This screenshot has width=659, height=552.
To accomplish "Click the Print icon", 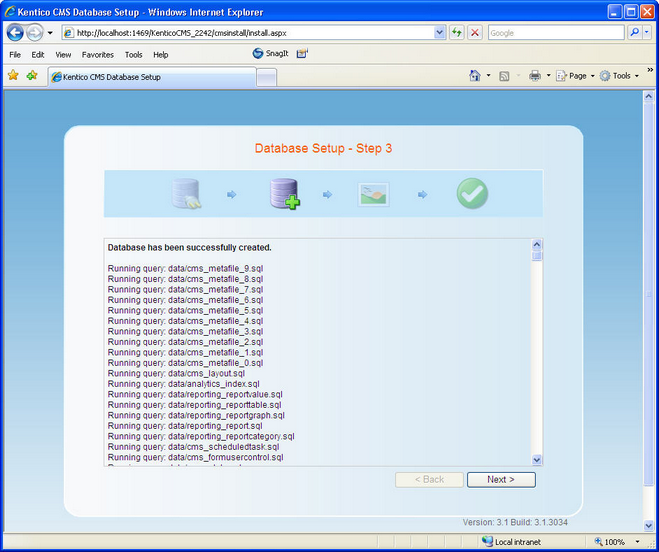I will [x=535, y=76].
